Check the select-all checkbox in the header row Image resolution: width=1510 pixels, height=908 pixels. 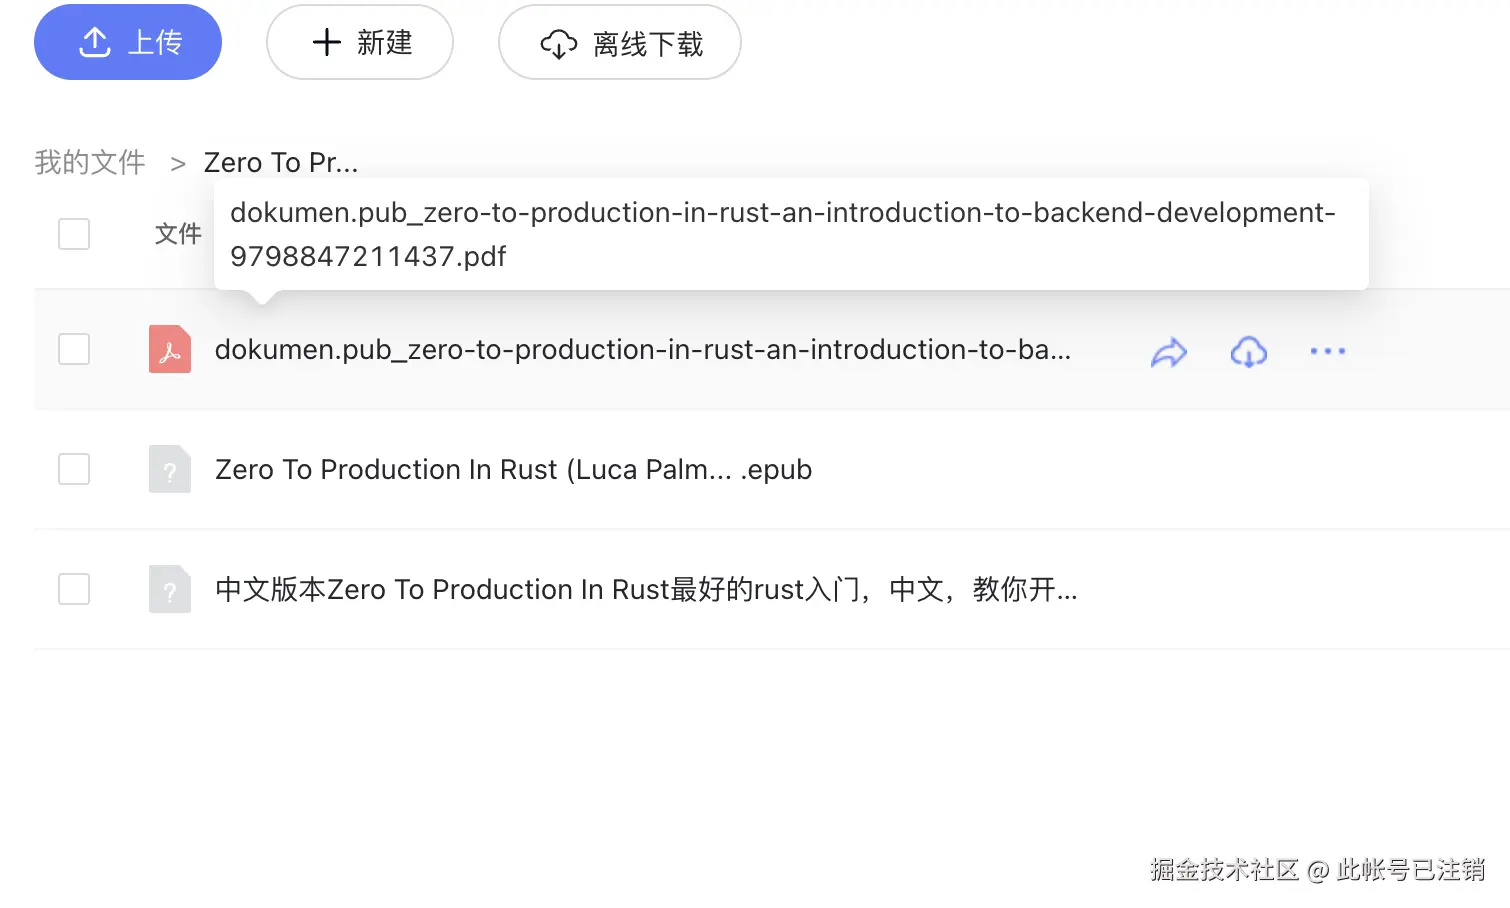click(73, 233)
